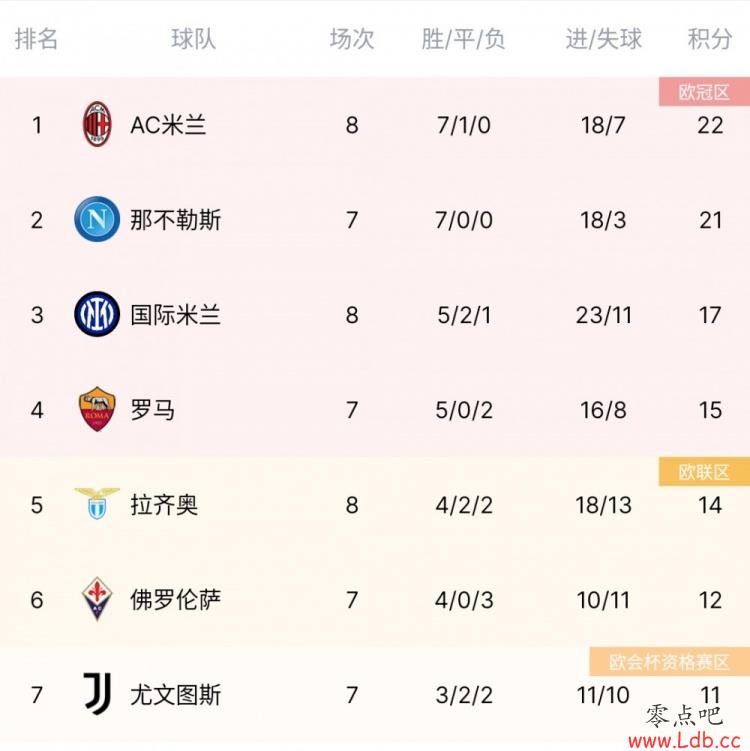
Task: Select the Inter Milan badge icon
Action: point(97,314)
